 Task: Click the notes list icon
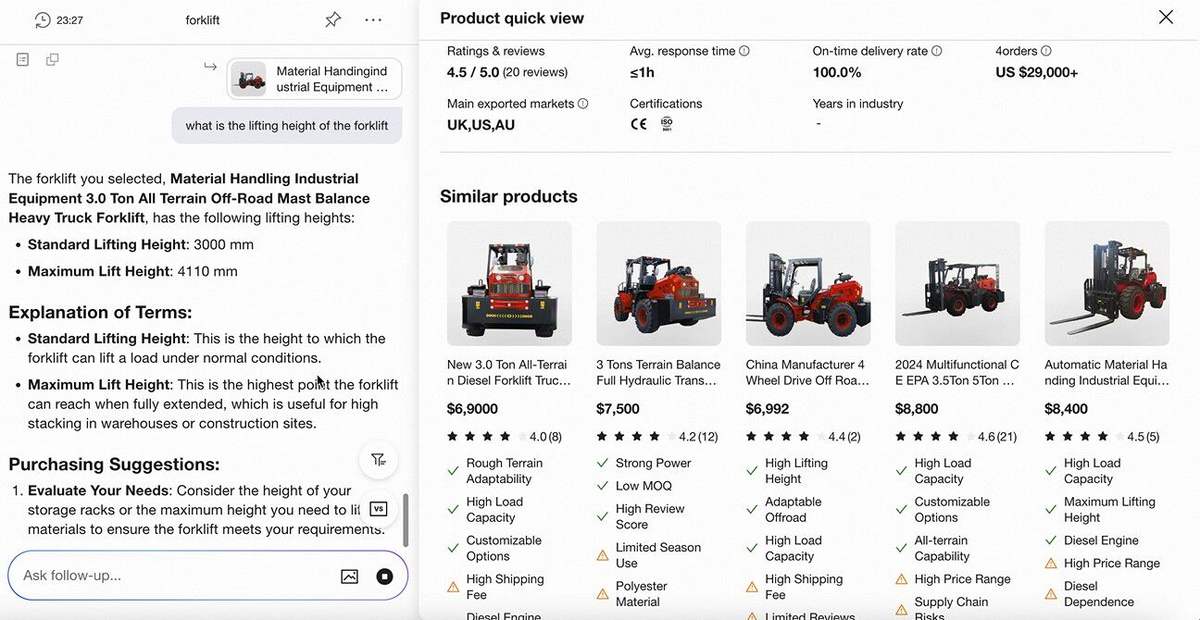pos(23,60)
